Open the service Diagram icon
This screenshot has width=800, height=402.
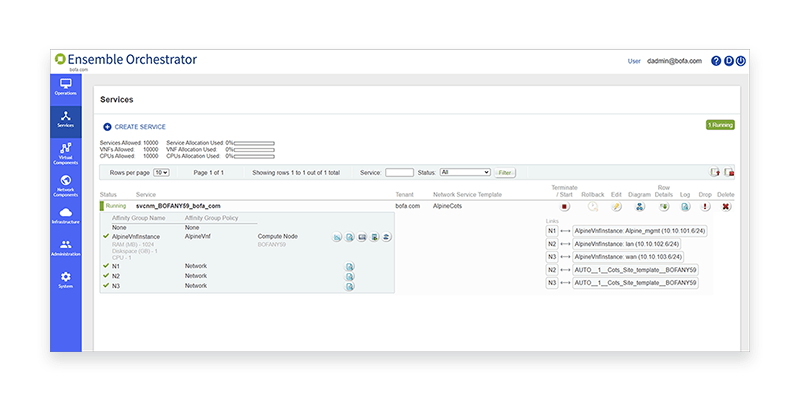(x=639, y=207)
